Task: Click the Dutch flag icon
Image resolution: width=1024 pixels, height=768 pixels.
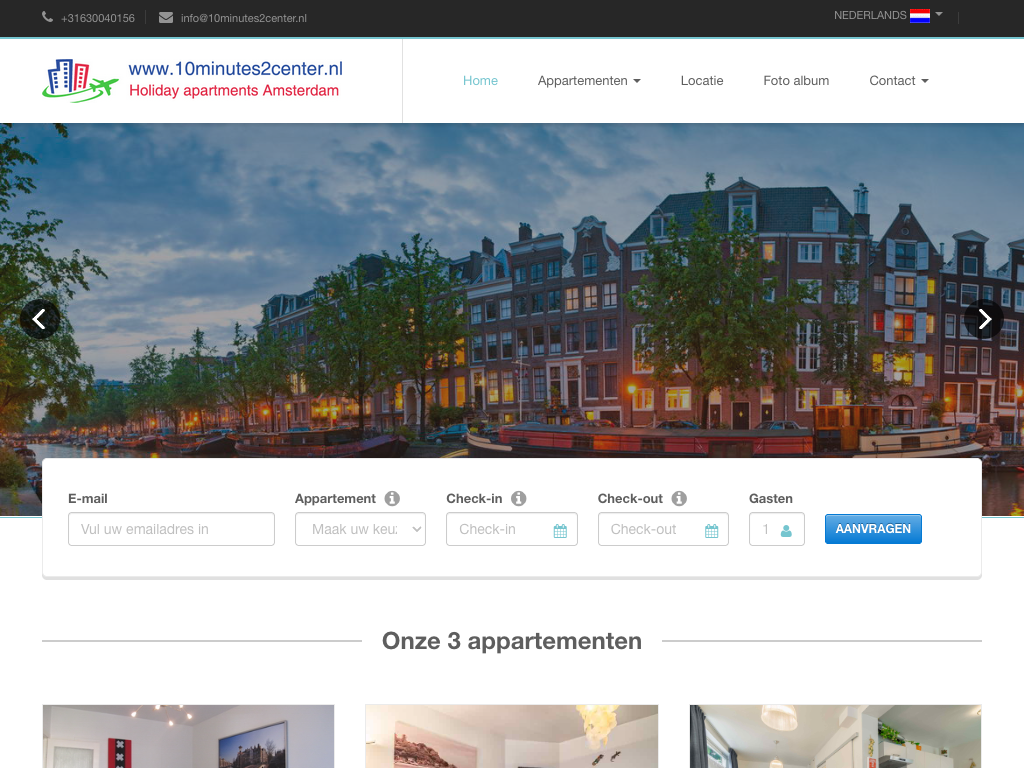Action: click(919, 16)
